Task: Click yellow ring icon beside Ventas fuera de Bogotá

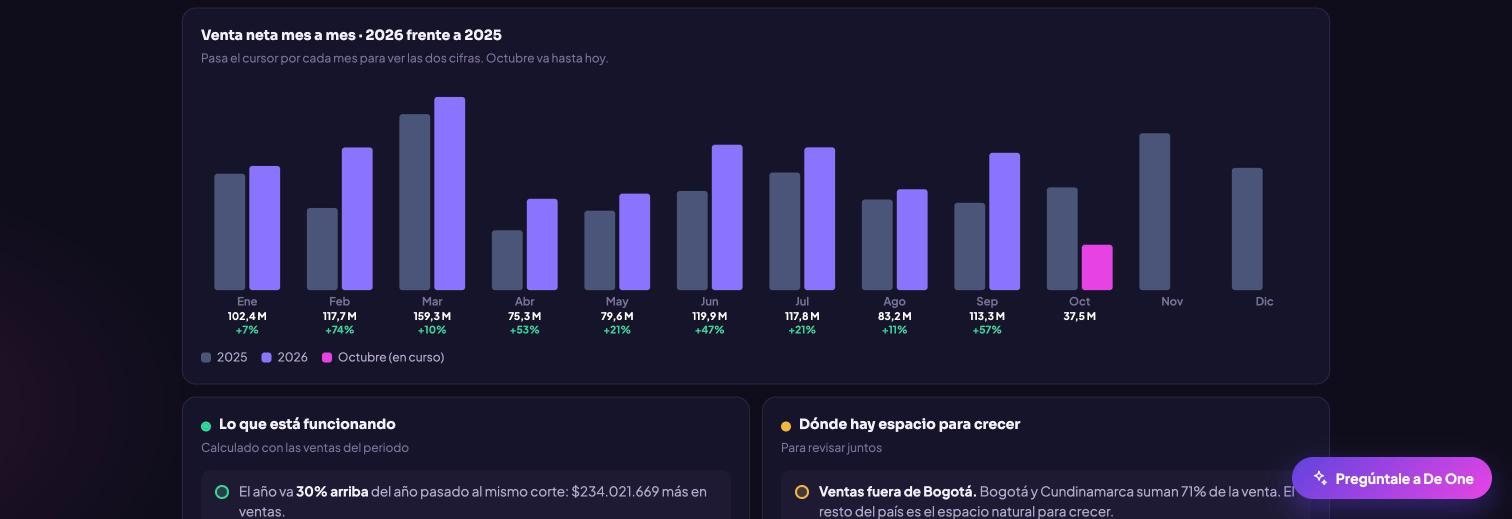Action: (802, 492)
